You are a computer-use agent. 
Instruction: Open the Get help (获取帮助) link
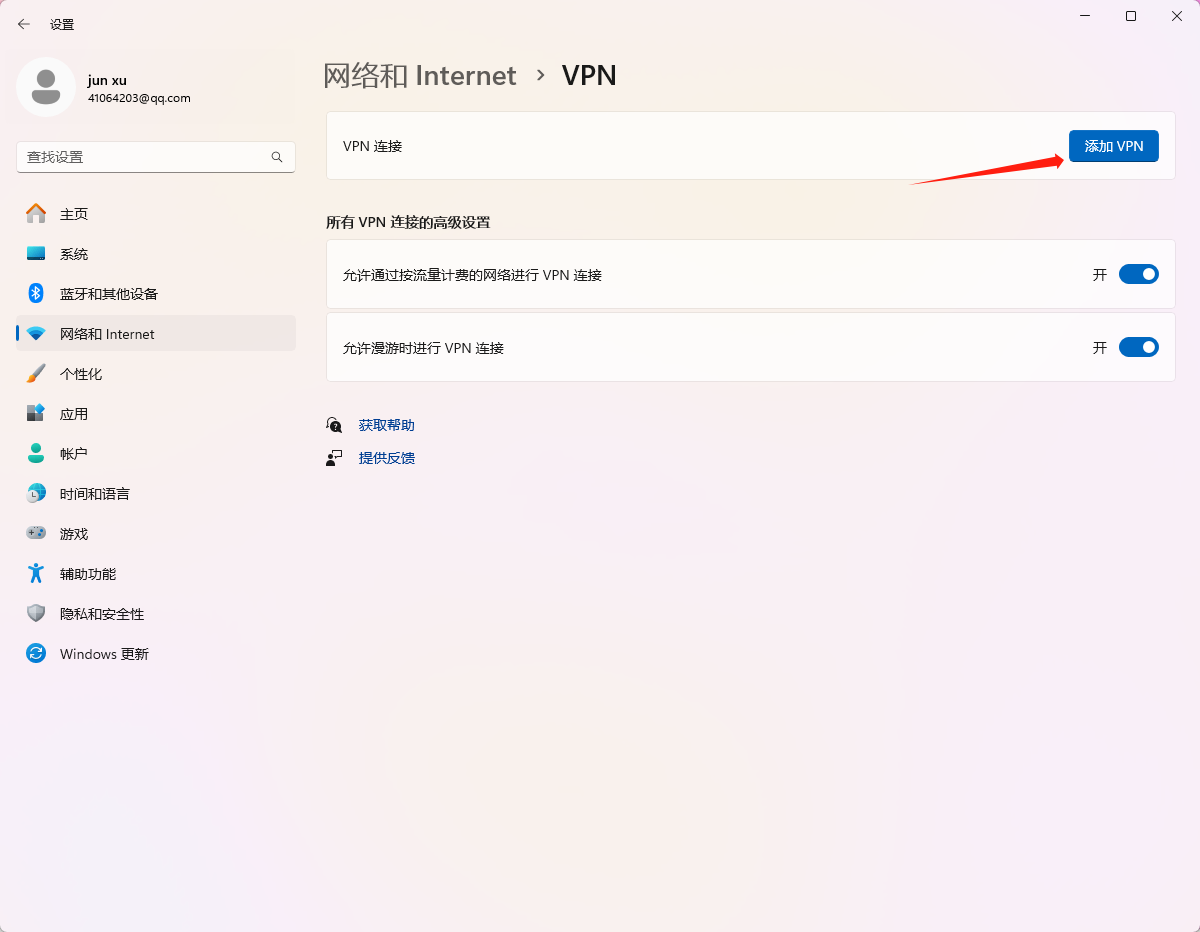386,425
